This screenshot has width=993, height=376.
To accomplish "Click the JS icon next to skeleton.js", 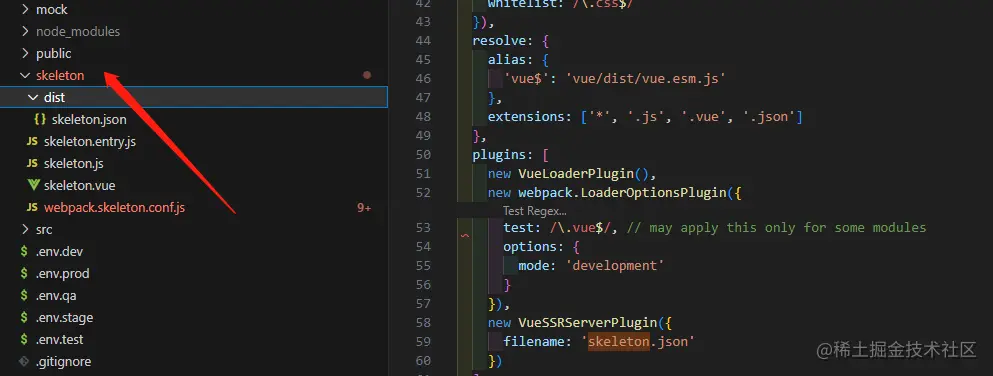I will (x=32, y=163).
